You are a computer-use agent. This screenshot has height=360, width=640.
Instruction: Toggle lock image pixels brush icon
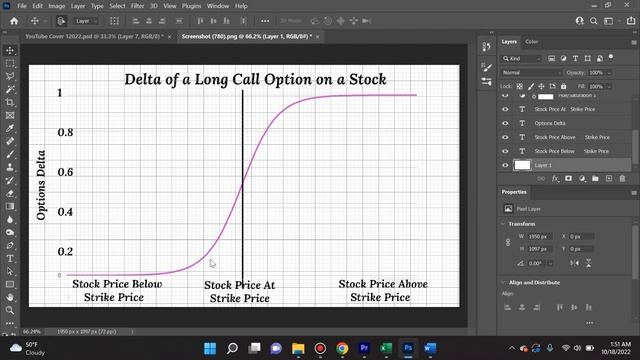pyautogui.click(x=531, y=87)
